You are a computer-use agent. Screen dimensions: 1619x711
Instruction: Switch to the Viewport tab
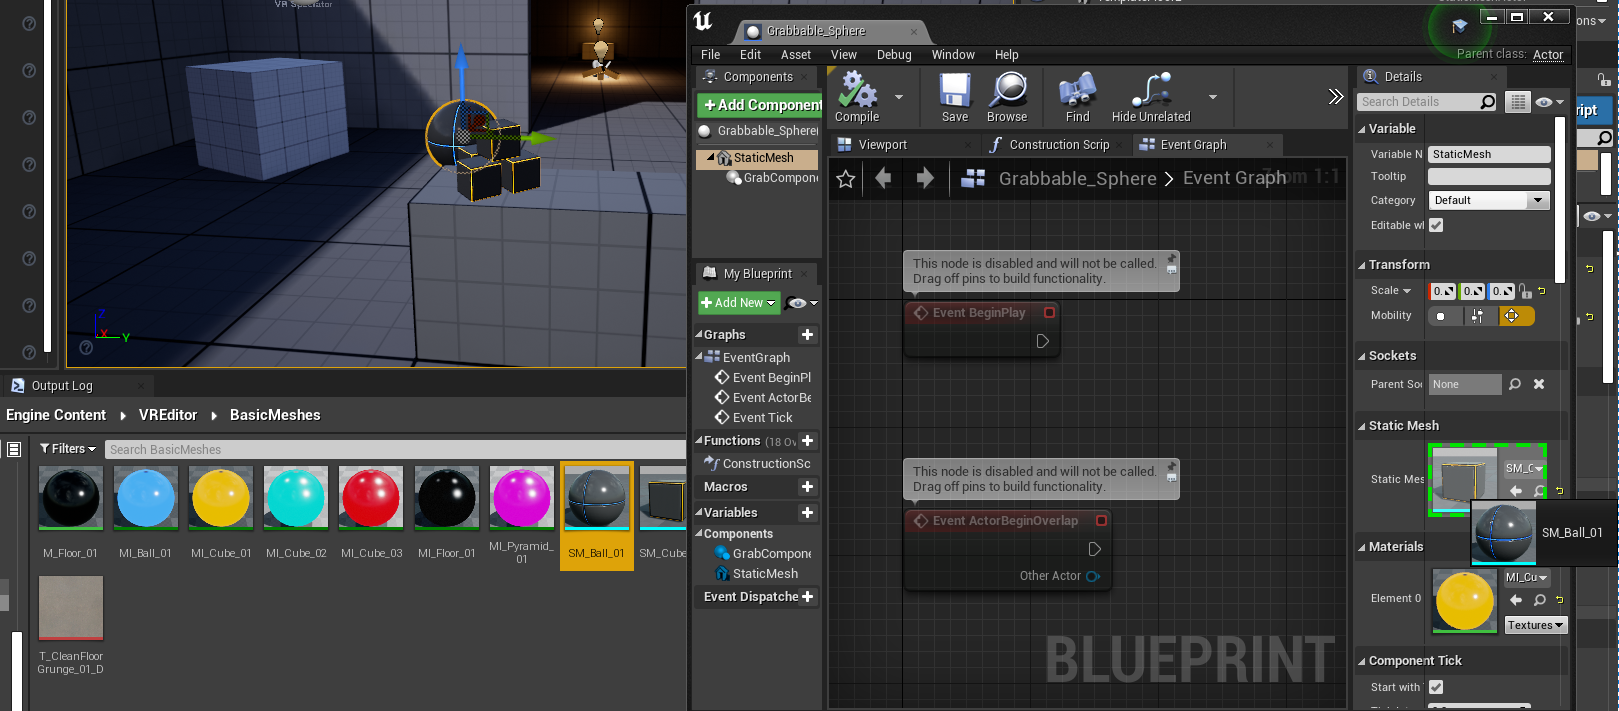882,145
